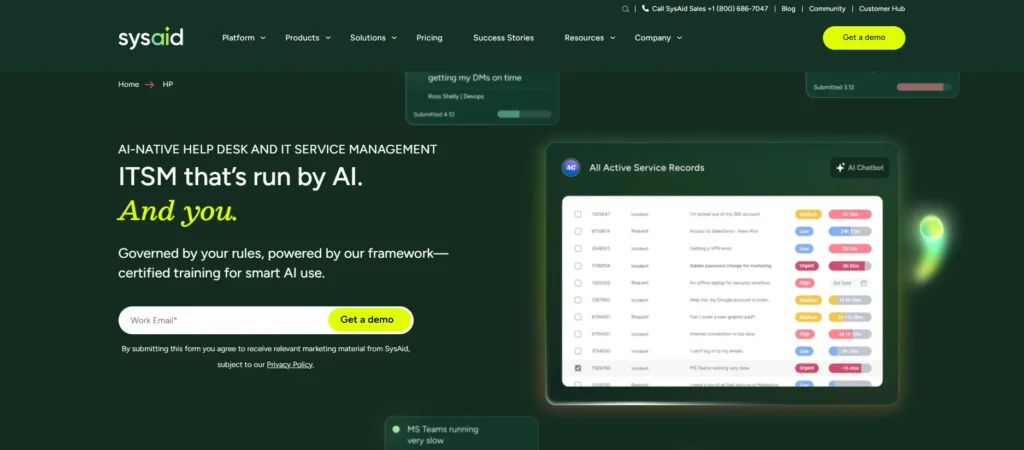This screenshot has width=1024, height=450.
Task: Click Get a demo next to Work Email
Action: pyautogui.click(x=370, y=320)
